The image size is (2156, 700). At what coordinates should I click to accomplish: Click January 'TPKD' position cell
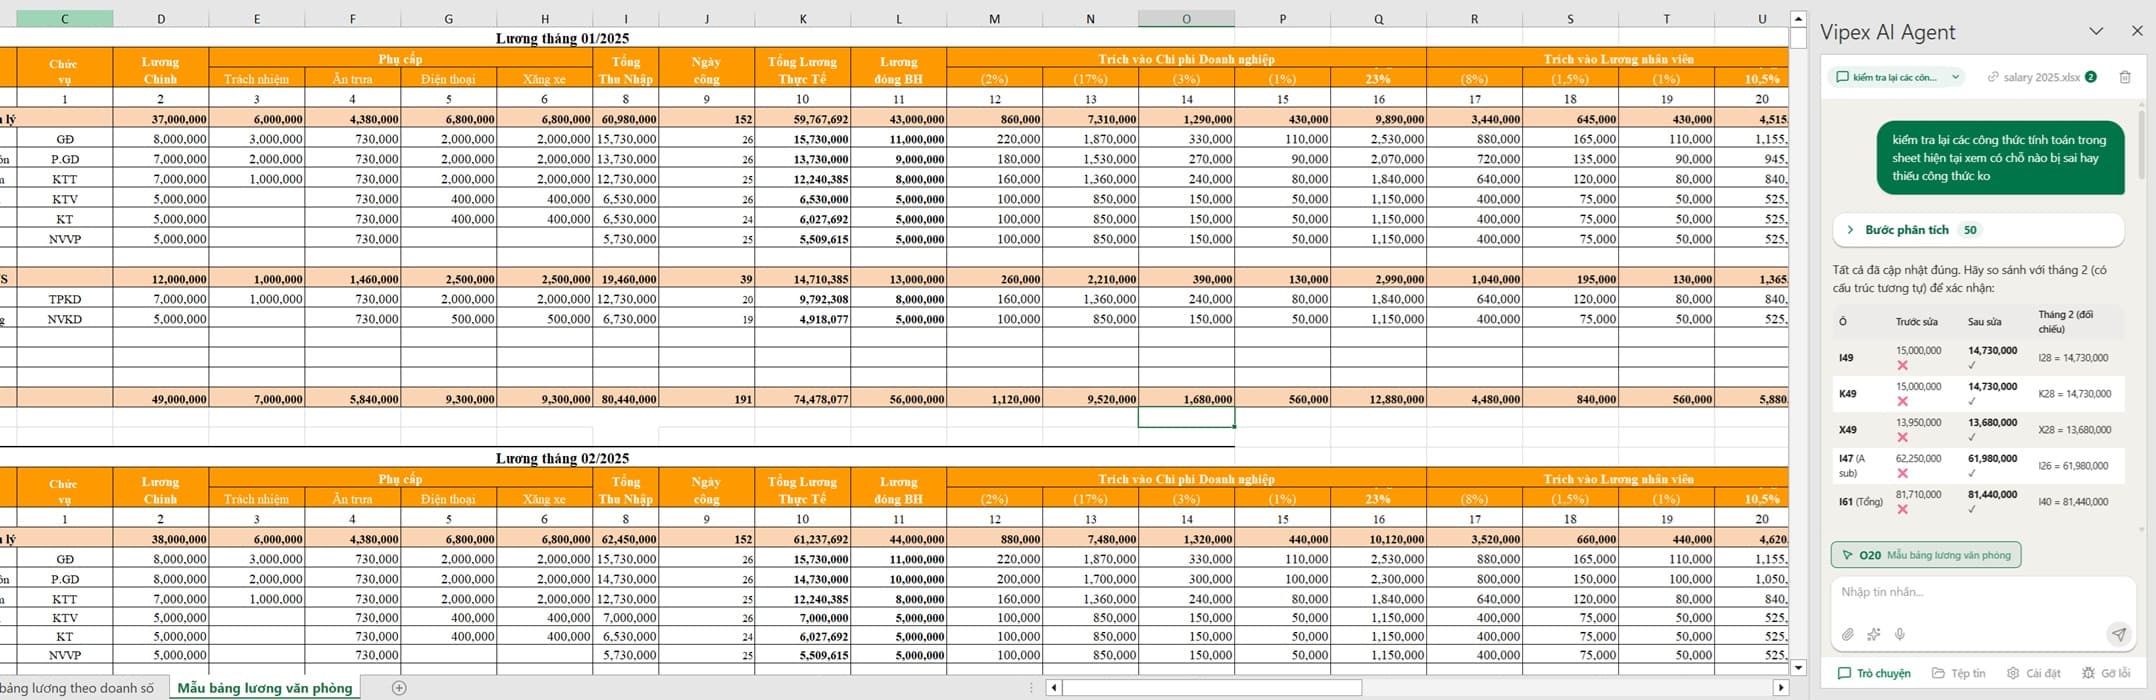pos(64,299)
